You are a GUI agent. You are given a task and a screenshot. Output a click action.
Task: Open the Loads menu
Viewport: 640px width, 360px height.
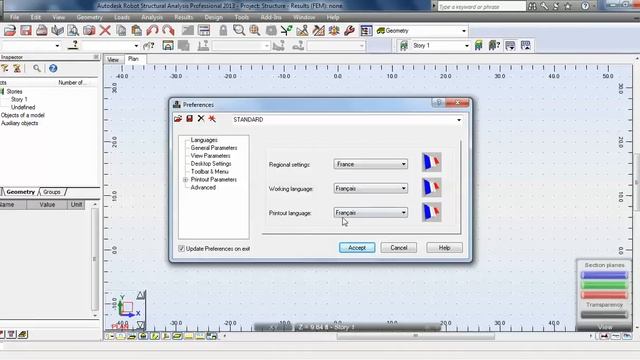(122, 17)
